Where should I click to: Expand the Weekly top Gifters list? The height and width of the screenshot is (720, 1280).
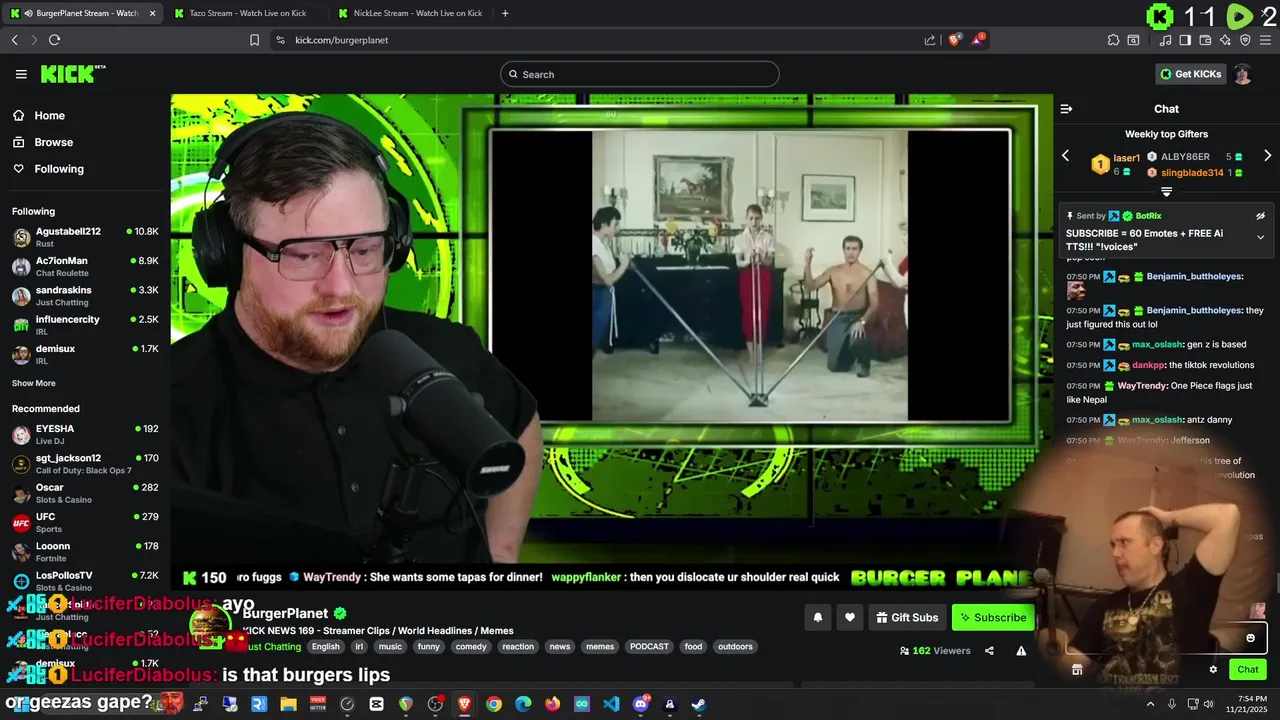pyautogui.click(x=1166, y=191)
